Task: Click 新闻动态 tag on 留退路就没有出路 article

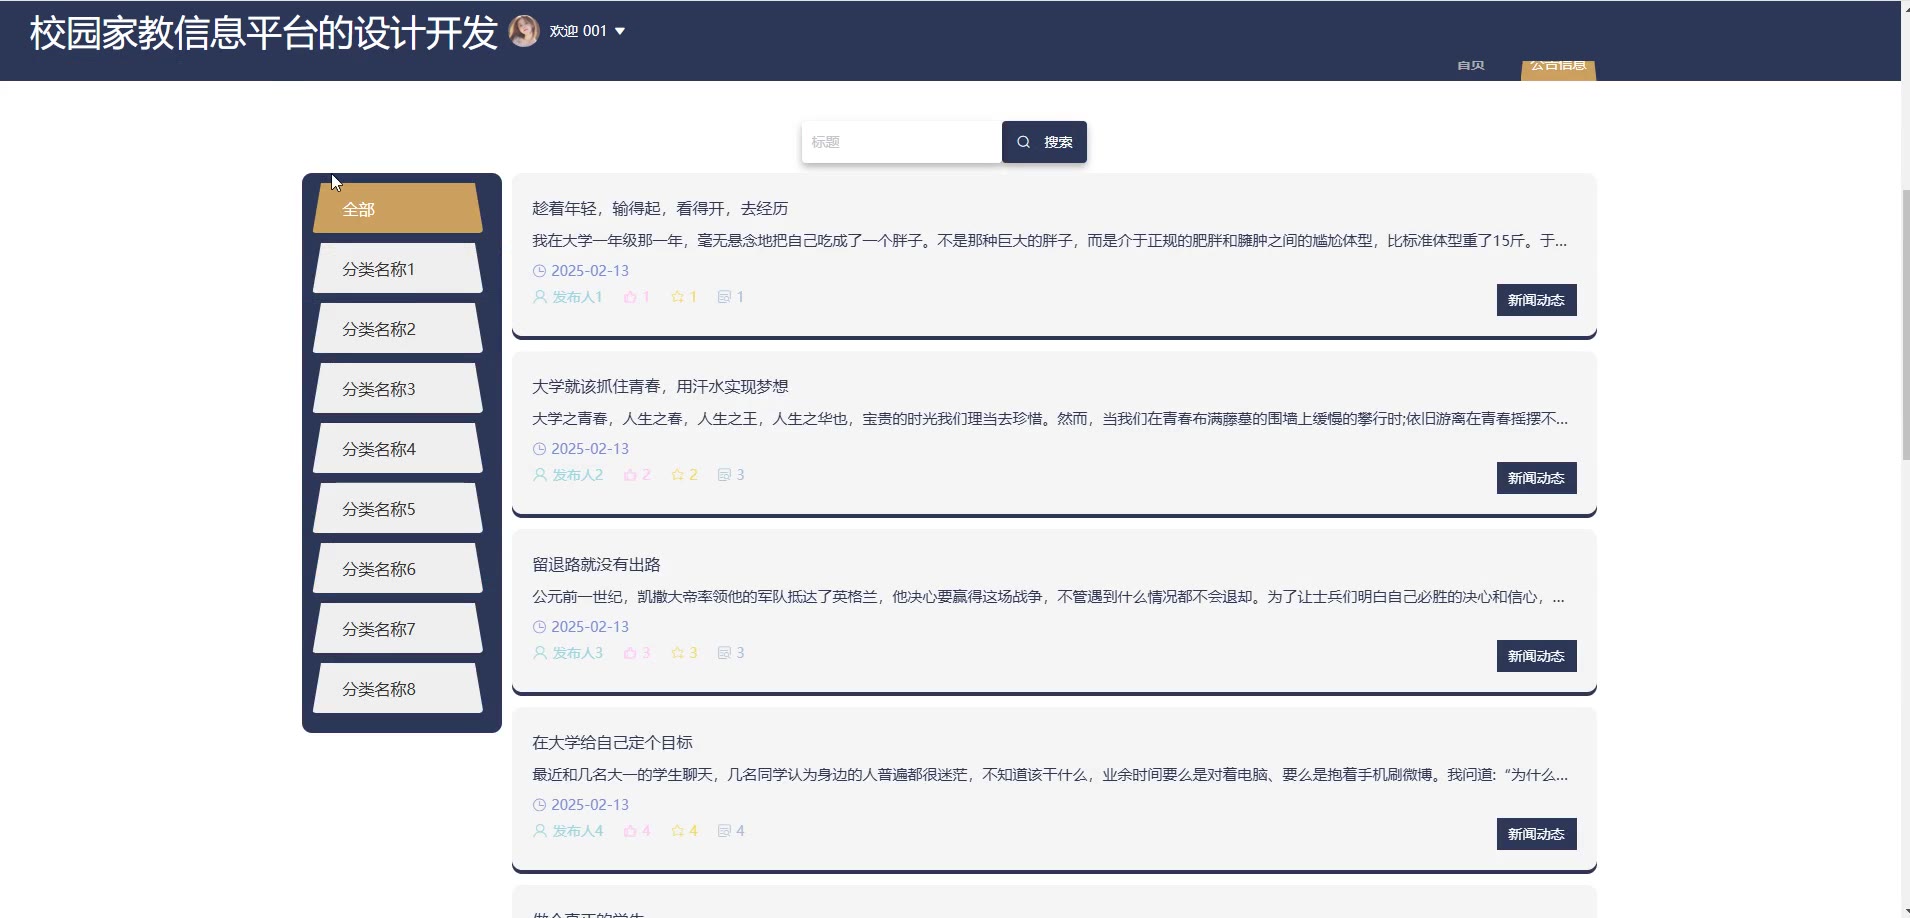Action: (x=1536, y=656)
